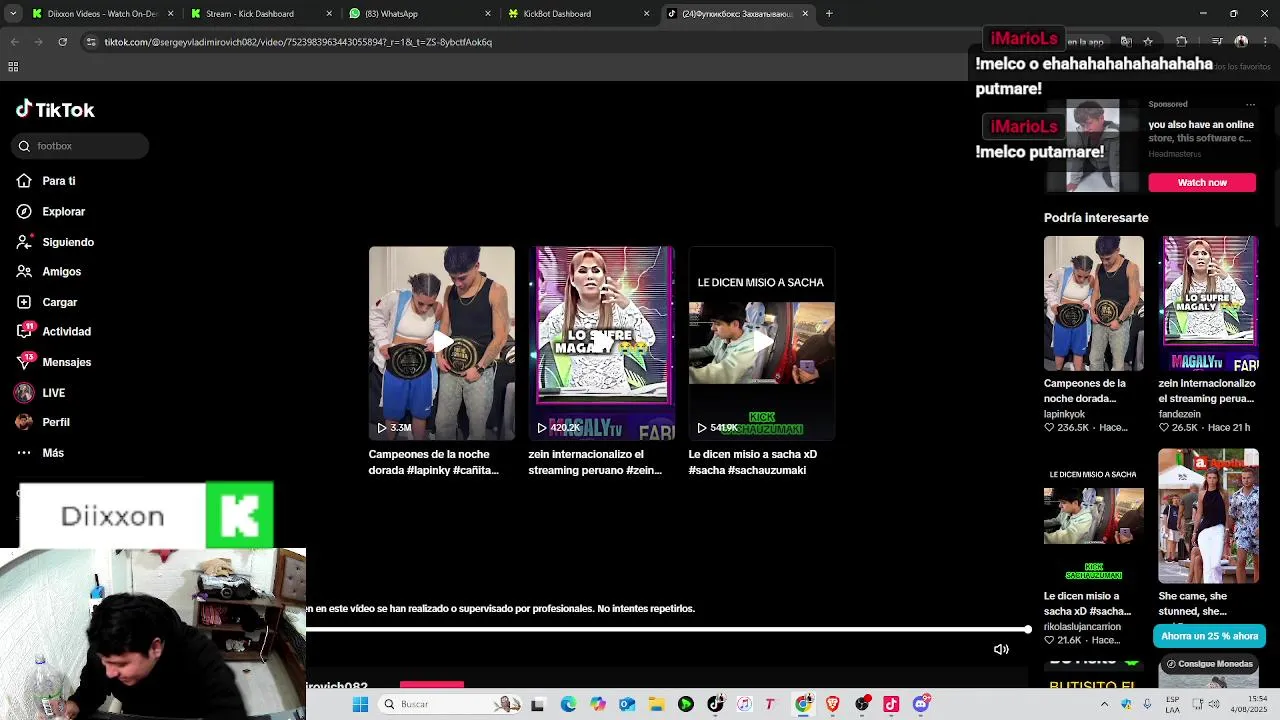Show hidden system tray icons
Viewport: 1280px width, 720px height.
pos(1104,704)
